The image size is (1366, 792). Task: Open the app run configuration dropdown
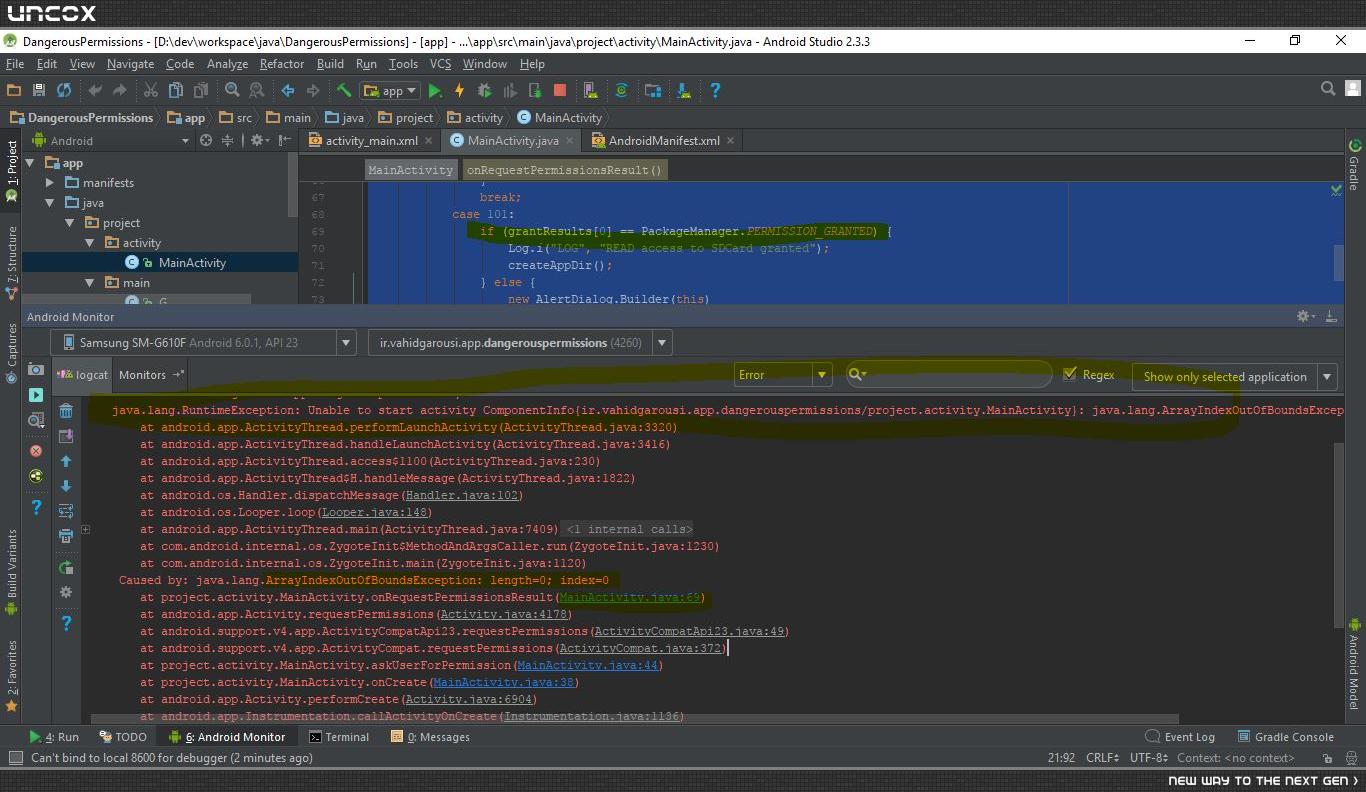pyautogui.click(x=391, y=90)
